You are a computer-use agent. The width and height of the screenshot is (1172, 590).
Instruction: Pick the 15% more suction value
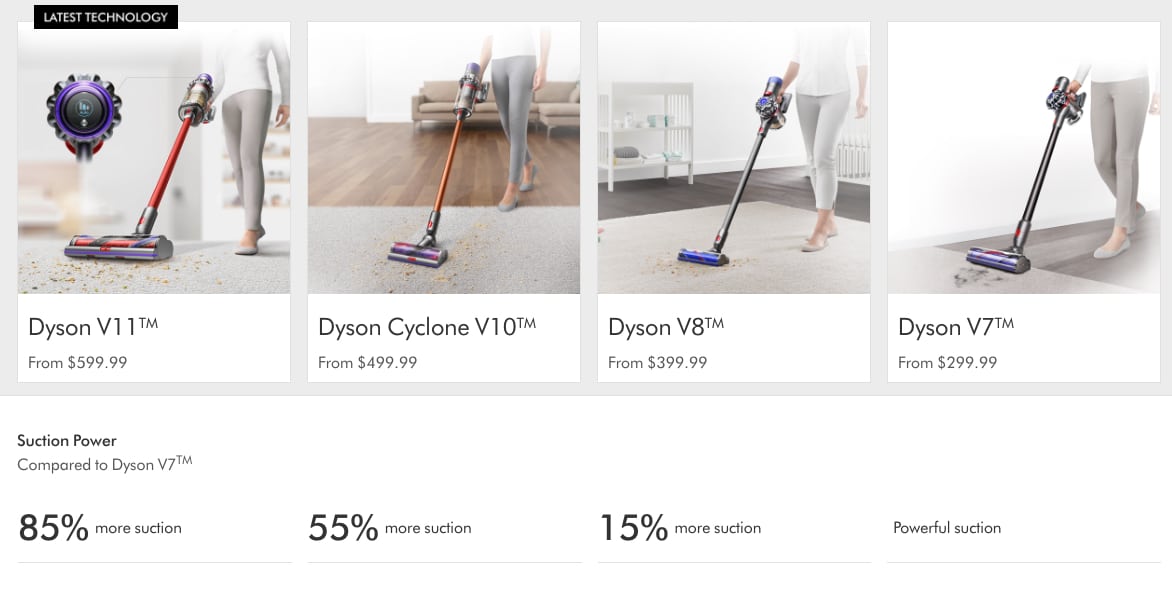pyautogui.click(x=680, y=527)
